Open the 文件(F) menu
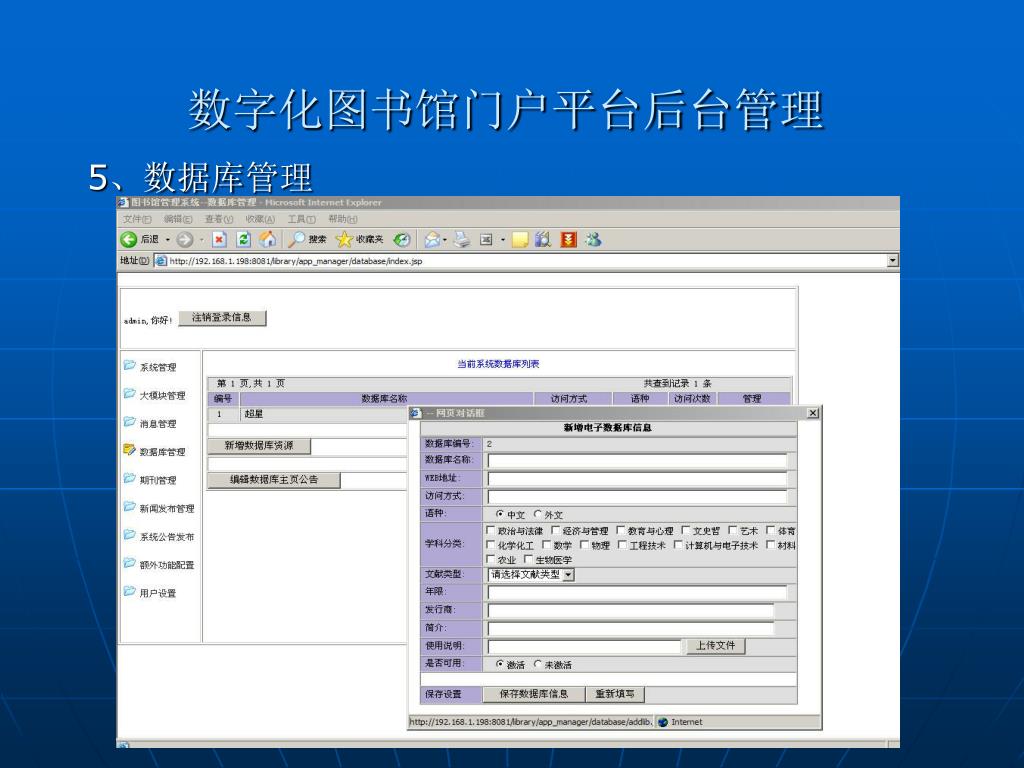The height and width of the screenshot is (768, 1024). tap(137, 219)
